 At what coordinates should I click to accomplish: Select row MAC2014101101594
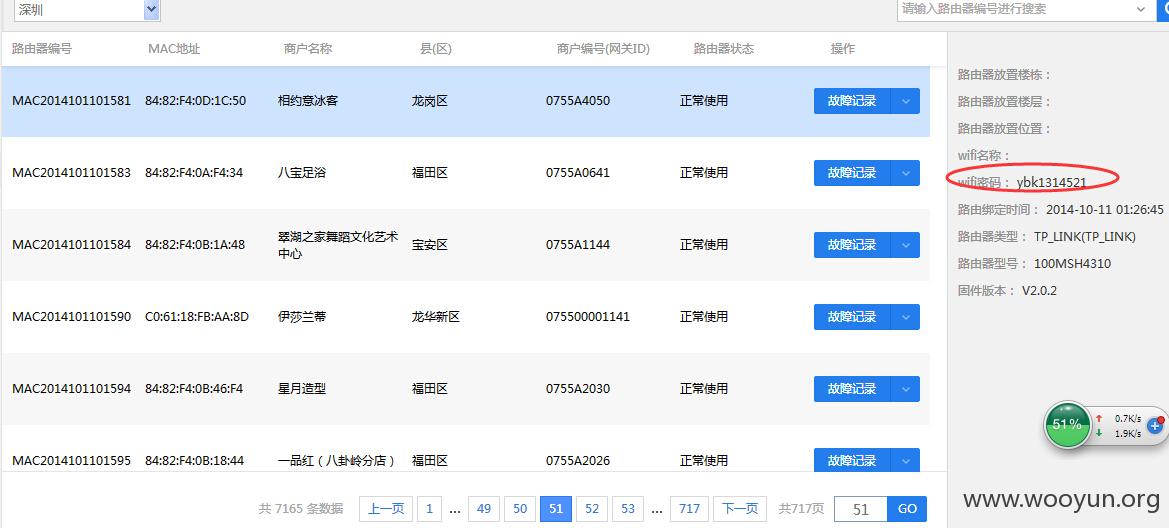465,389
